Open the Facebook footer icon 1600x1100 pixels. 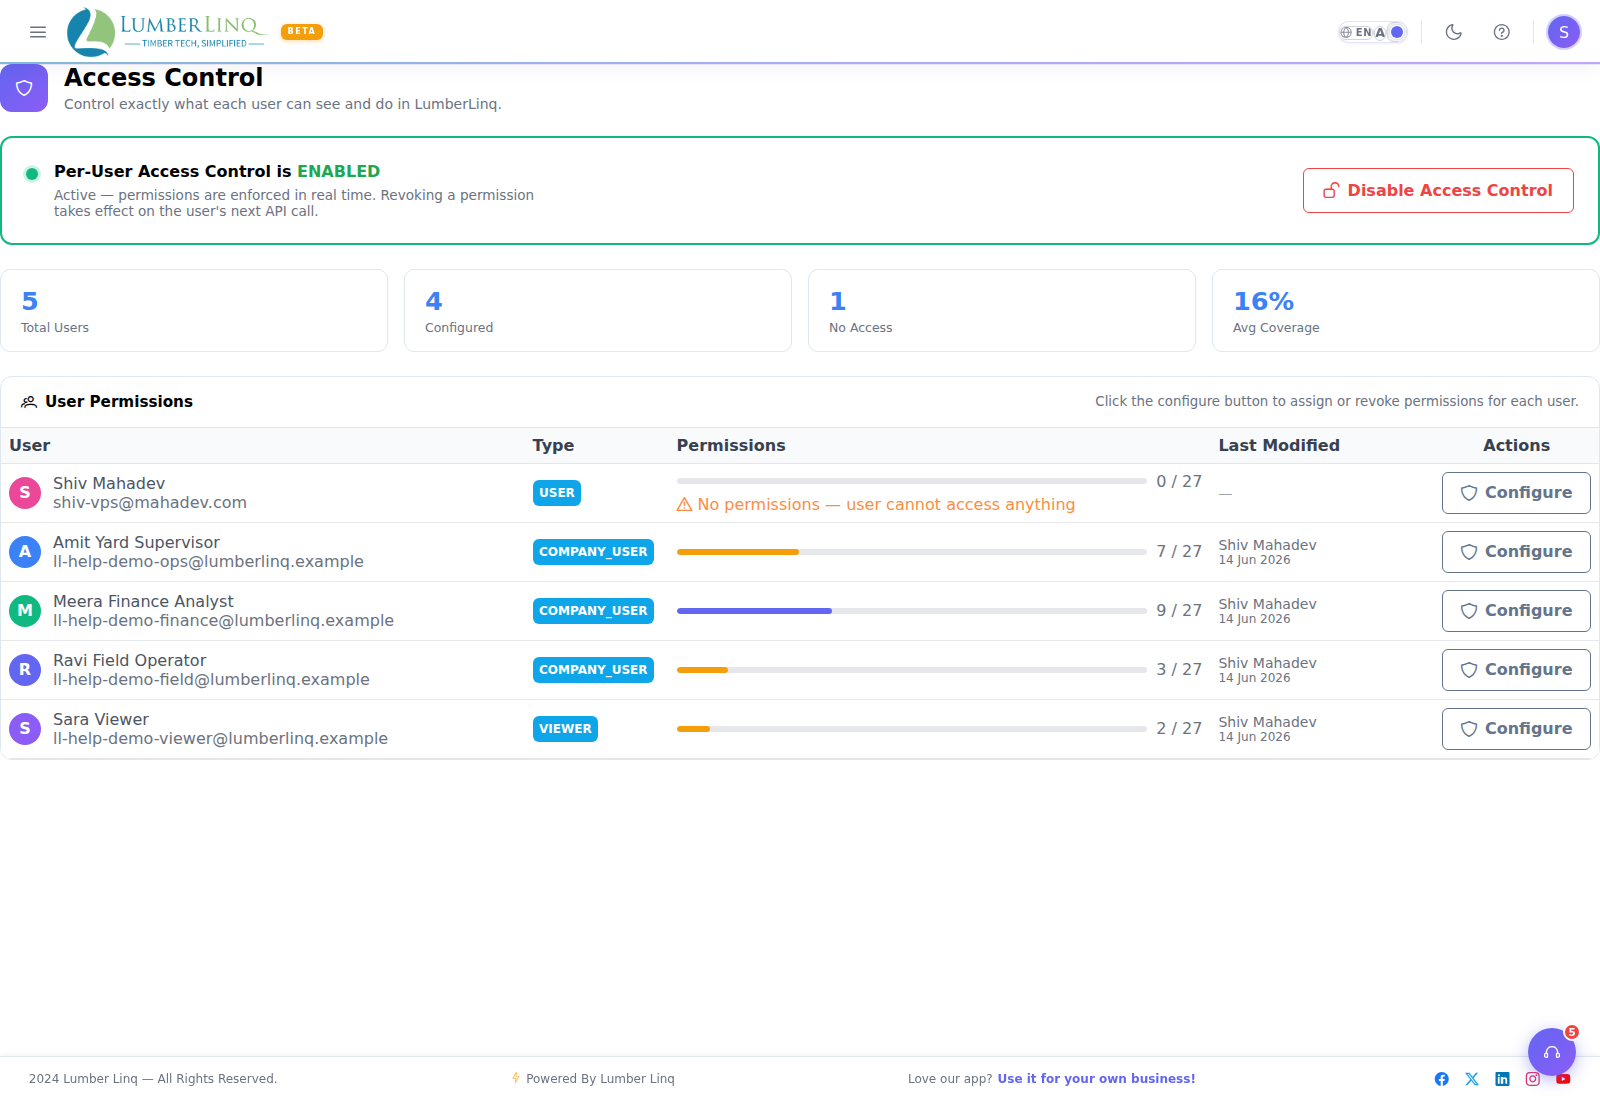[1442, 1079]
